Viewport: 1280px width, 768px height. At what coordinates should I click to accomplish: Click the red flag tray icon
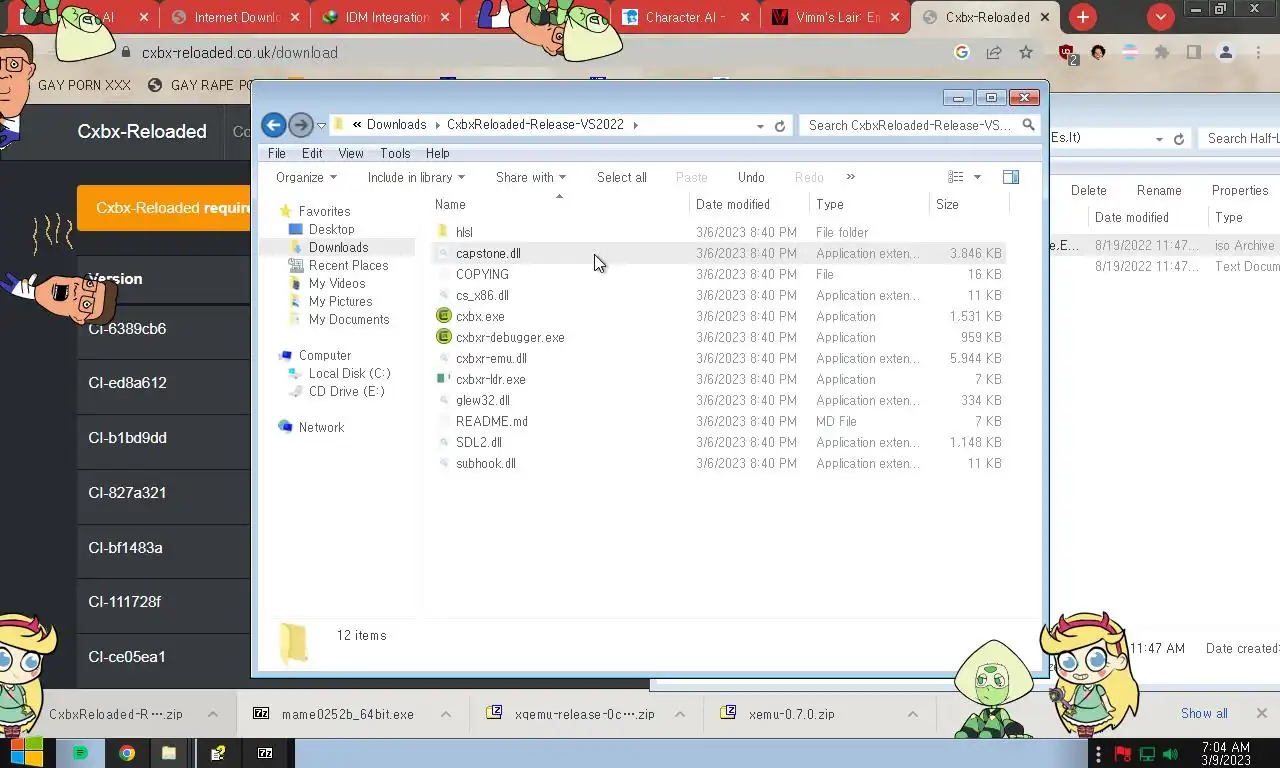[1122, 753]
